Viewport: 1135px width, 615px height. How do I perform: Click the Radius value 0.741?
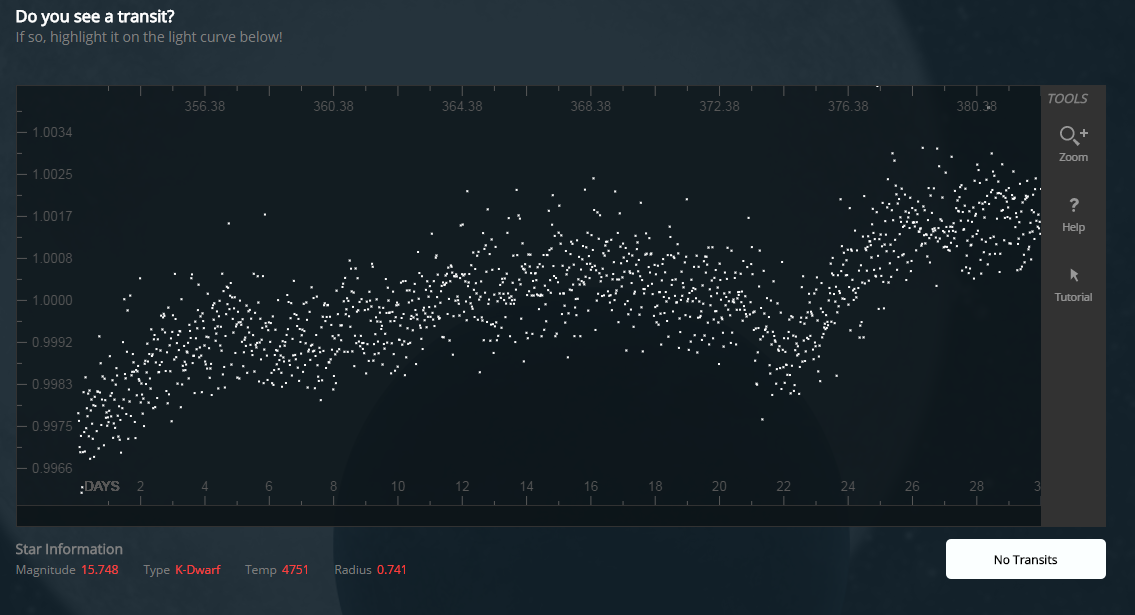point(391,570)
